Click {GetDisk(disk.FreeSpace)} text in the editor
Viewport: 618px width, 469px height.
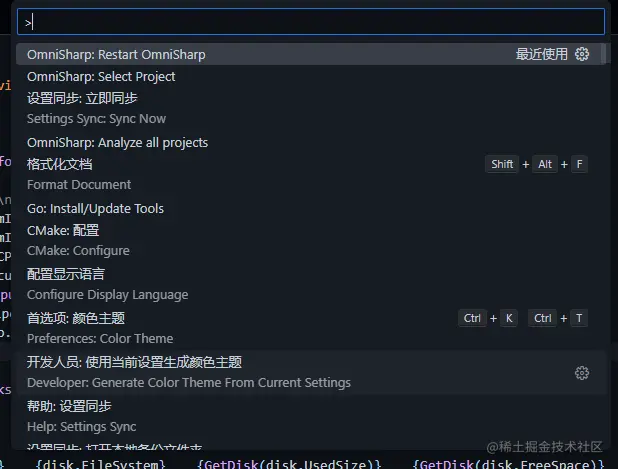click(508, 464)
